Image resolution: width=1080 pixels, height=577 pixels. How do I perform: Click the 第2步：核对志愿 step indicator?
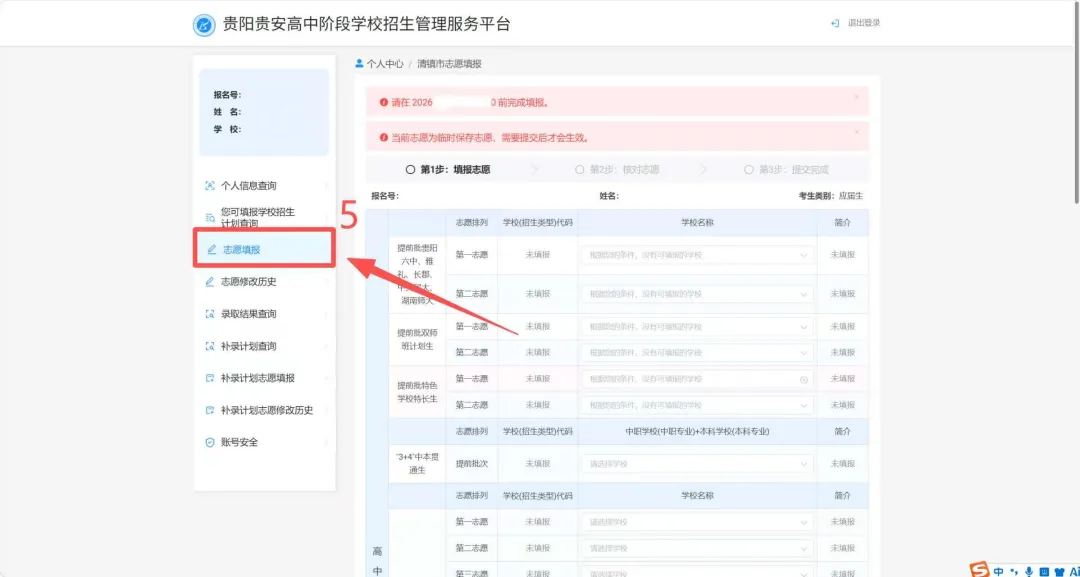click(616, 169)
